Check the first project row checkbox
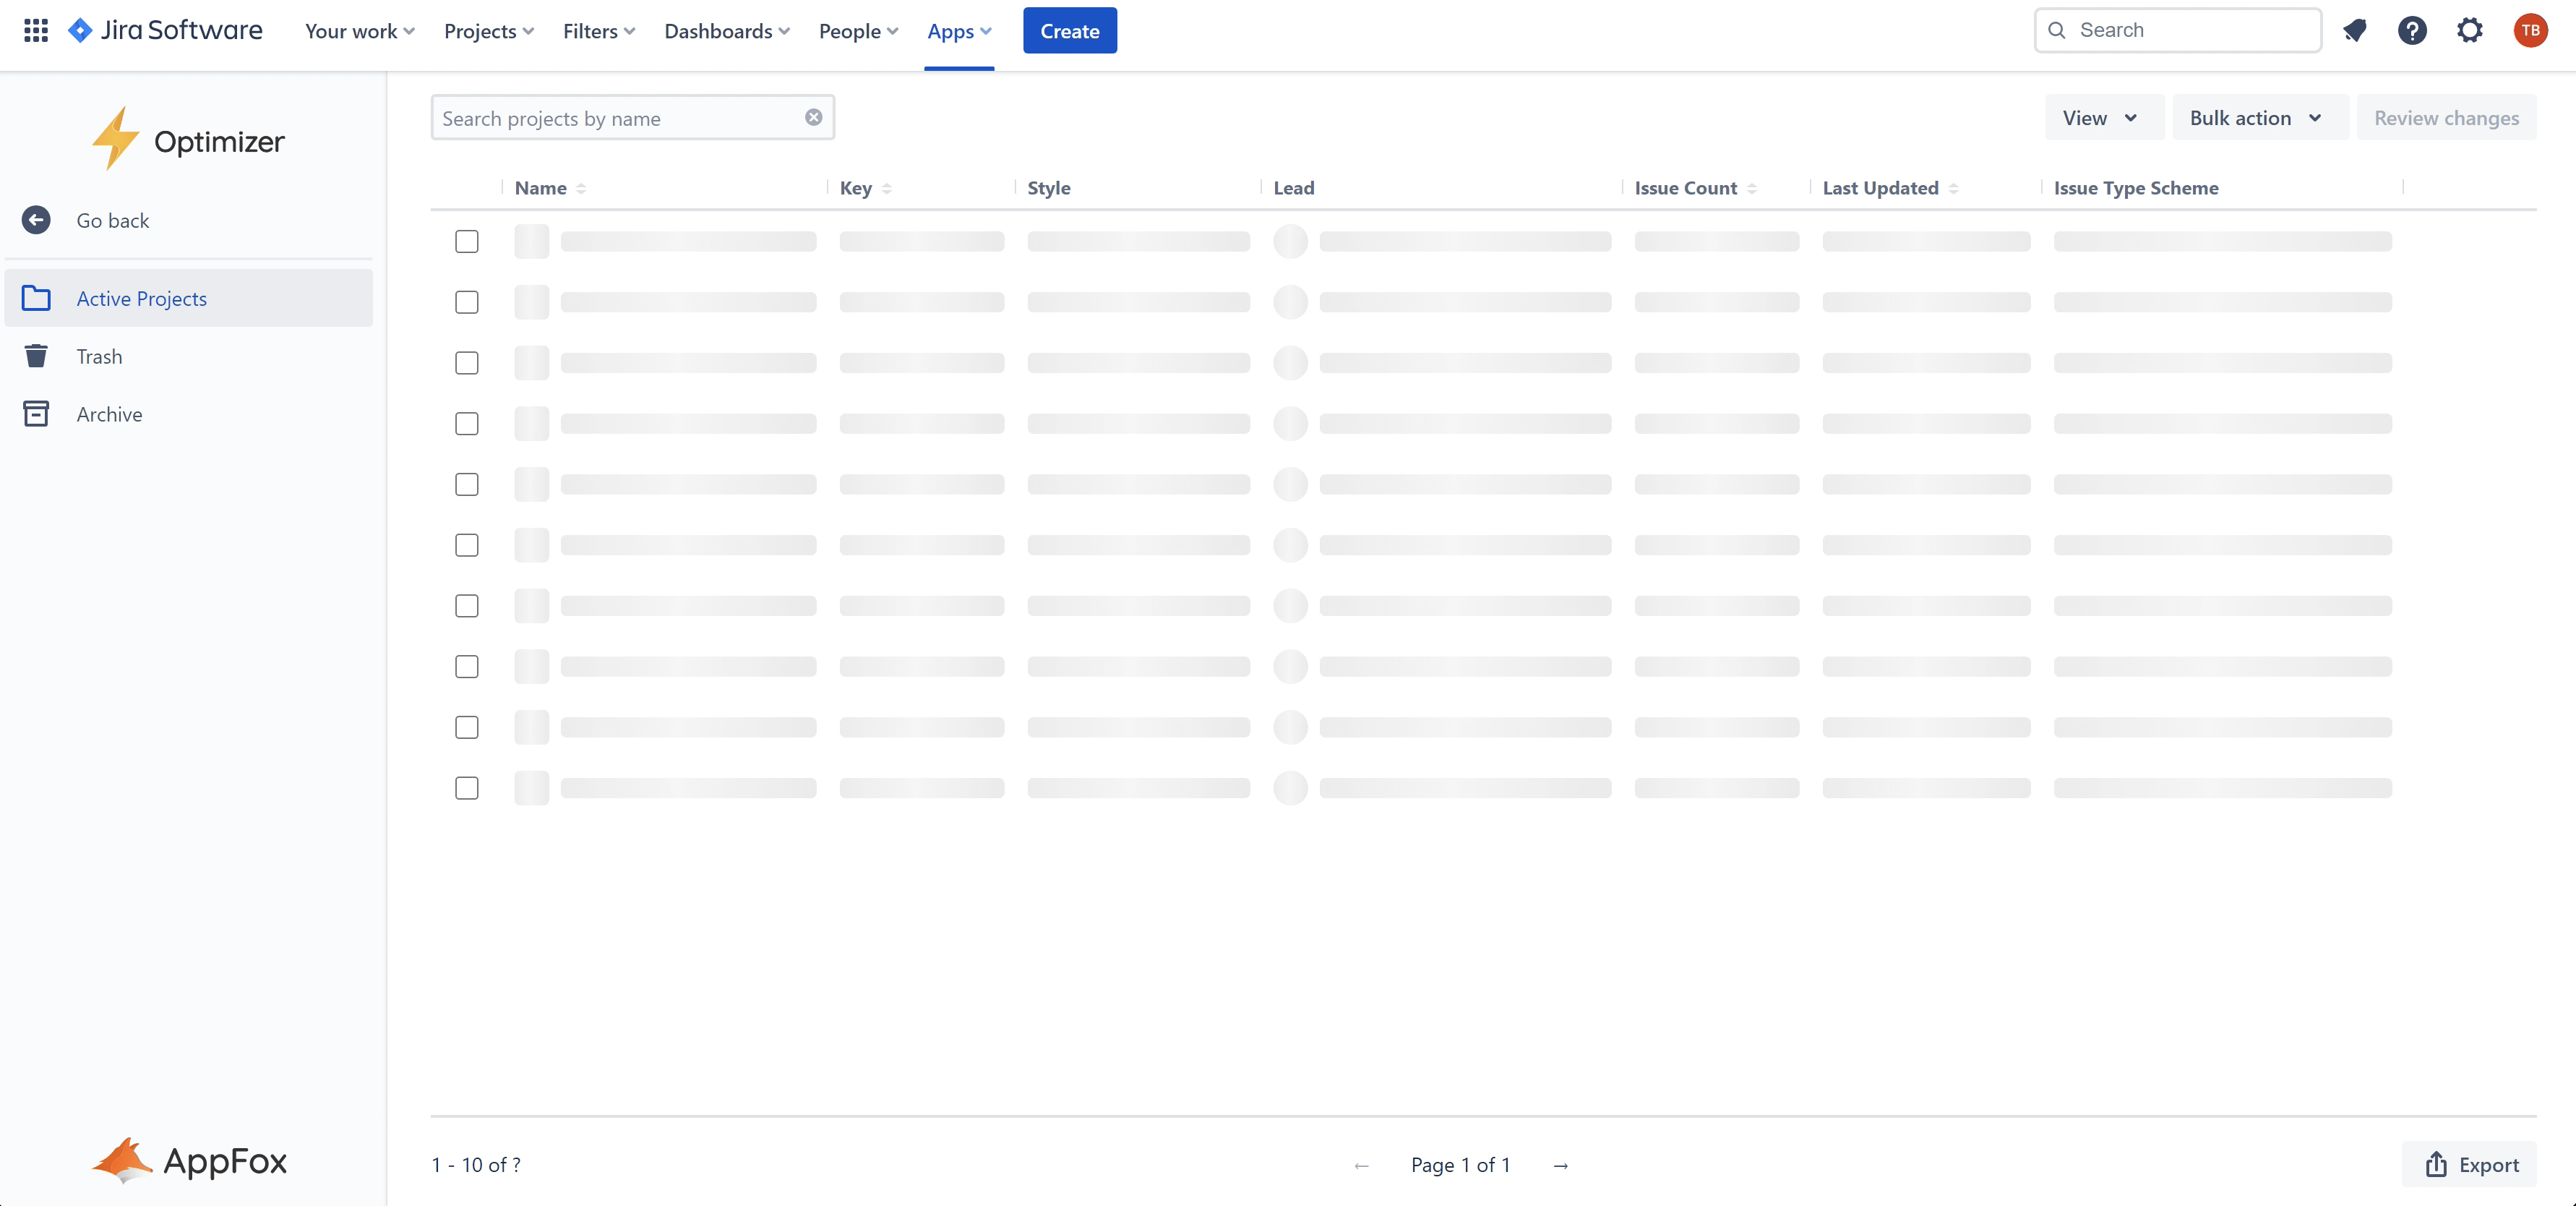The image size is (2576, 1206). click(x=467, y=241)
